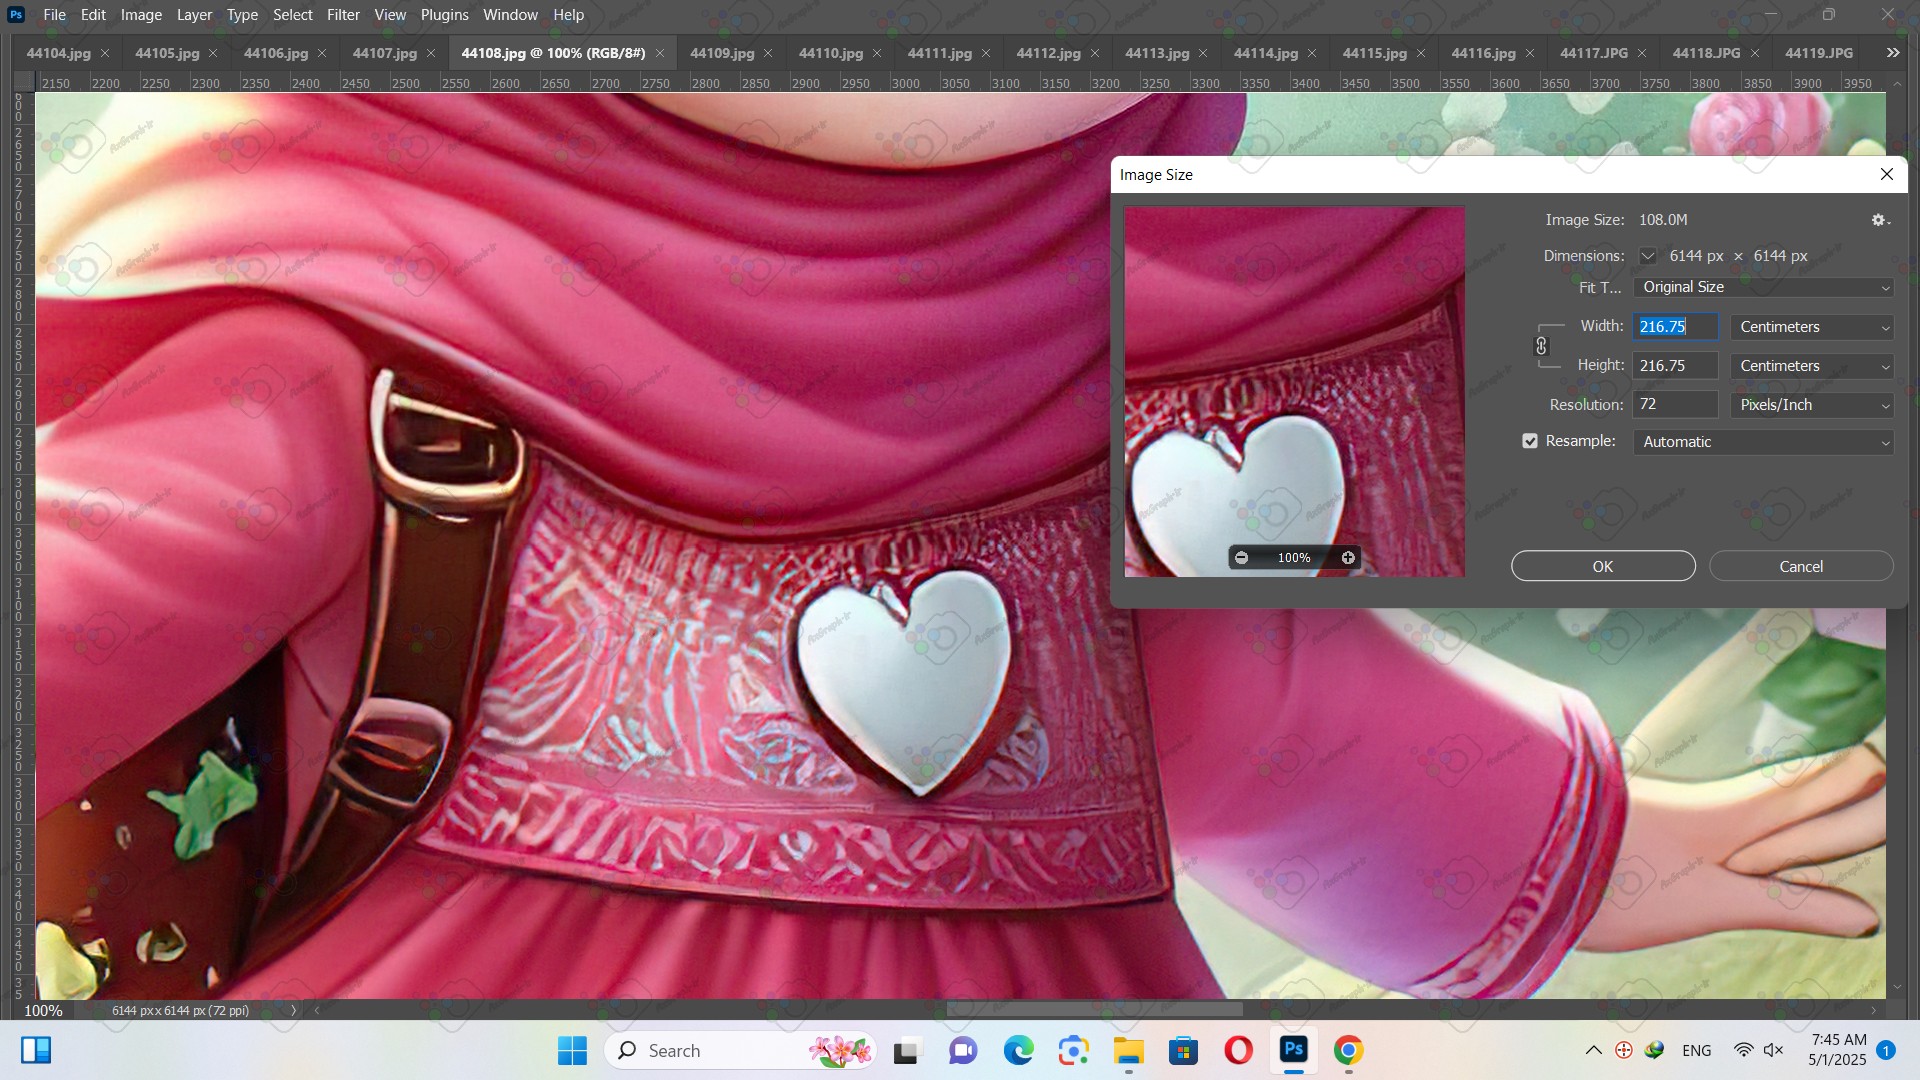Close the 44105.jpg tab
The height and width of the screenshot is (1080, 1920).
pos(213,53)
